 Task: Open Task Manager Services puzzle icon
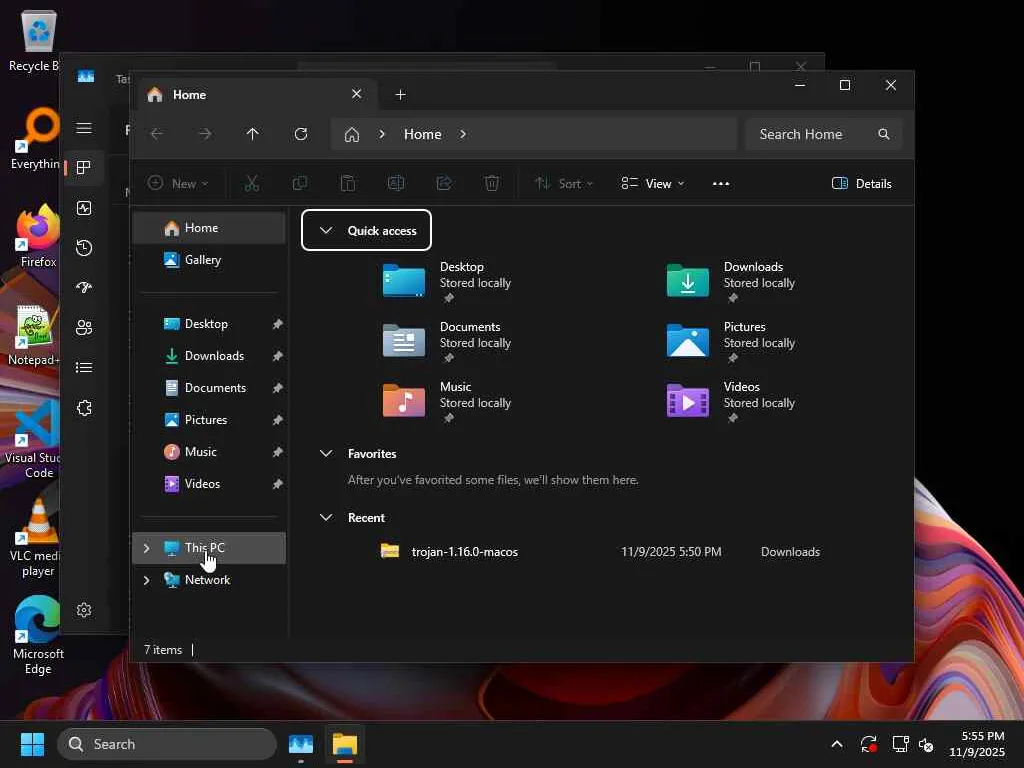pos(84,408)
